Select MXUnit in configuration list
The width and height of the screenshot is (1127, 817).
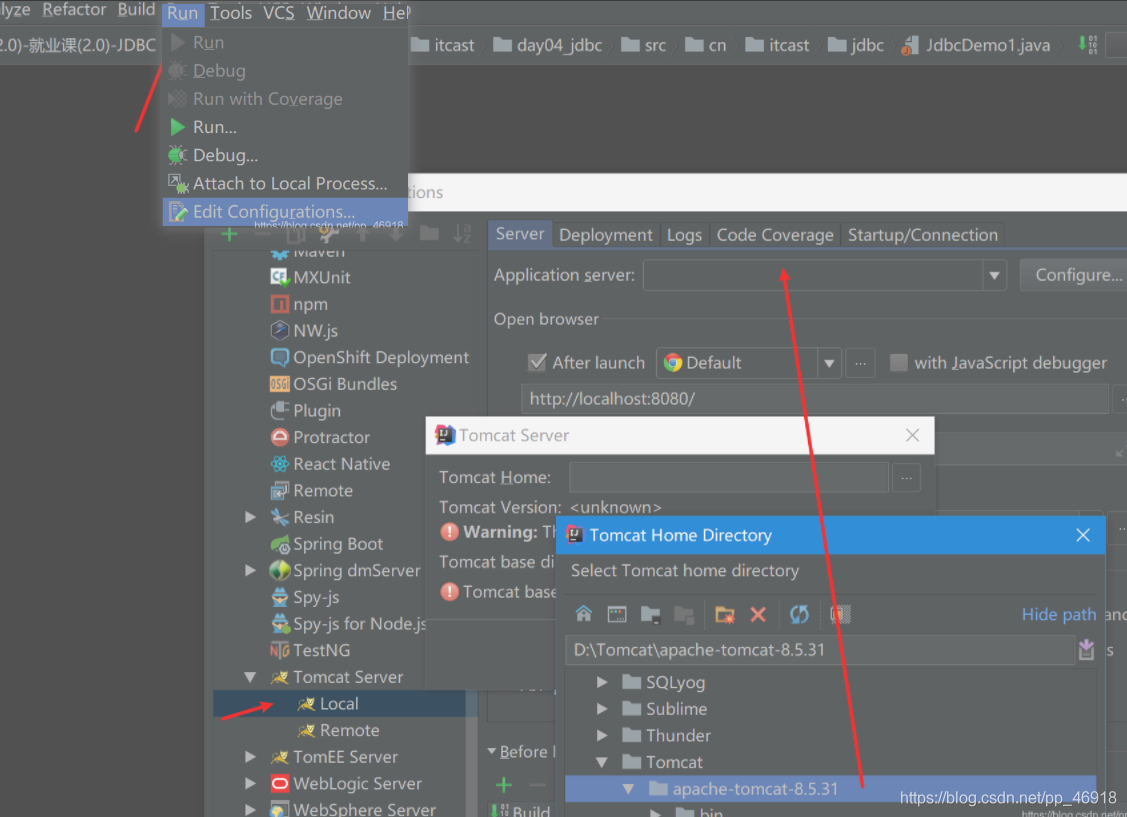point(310,277)
